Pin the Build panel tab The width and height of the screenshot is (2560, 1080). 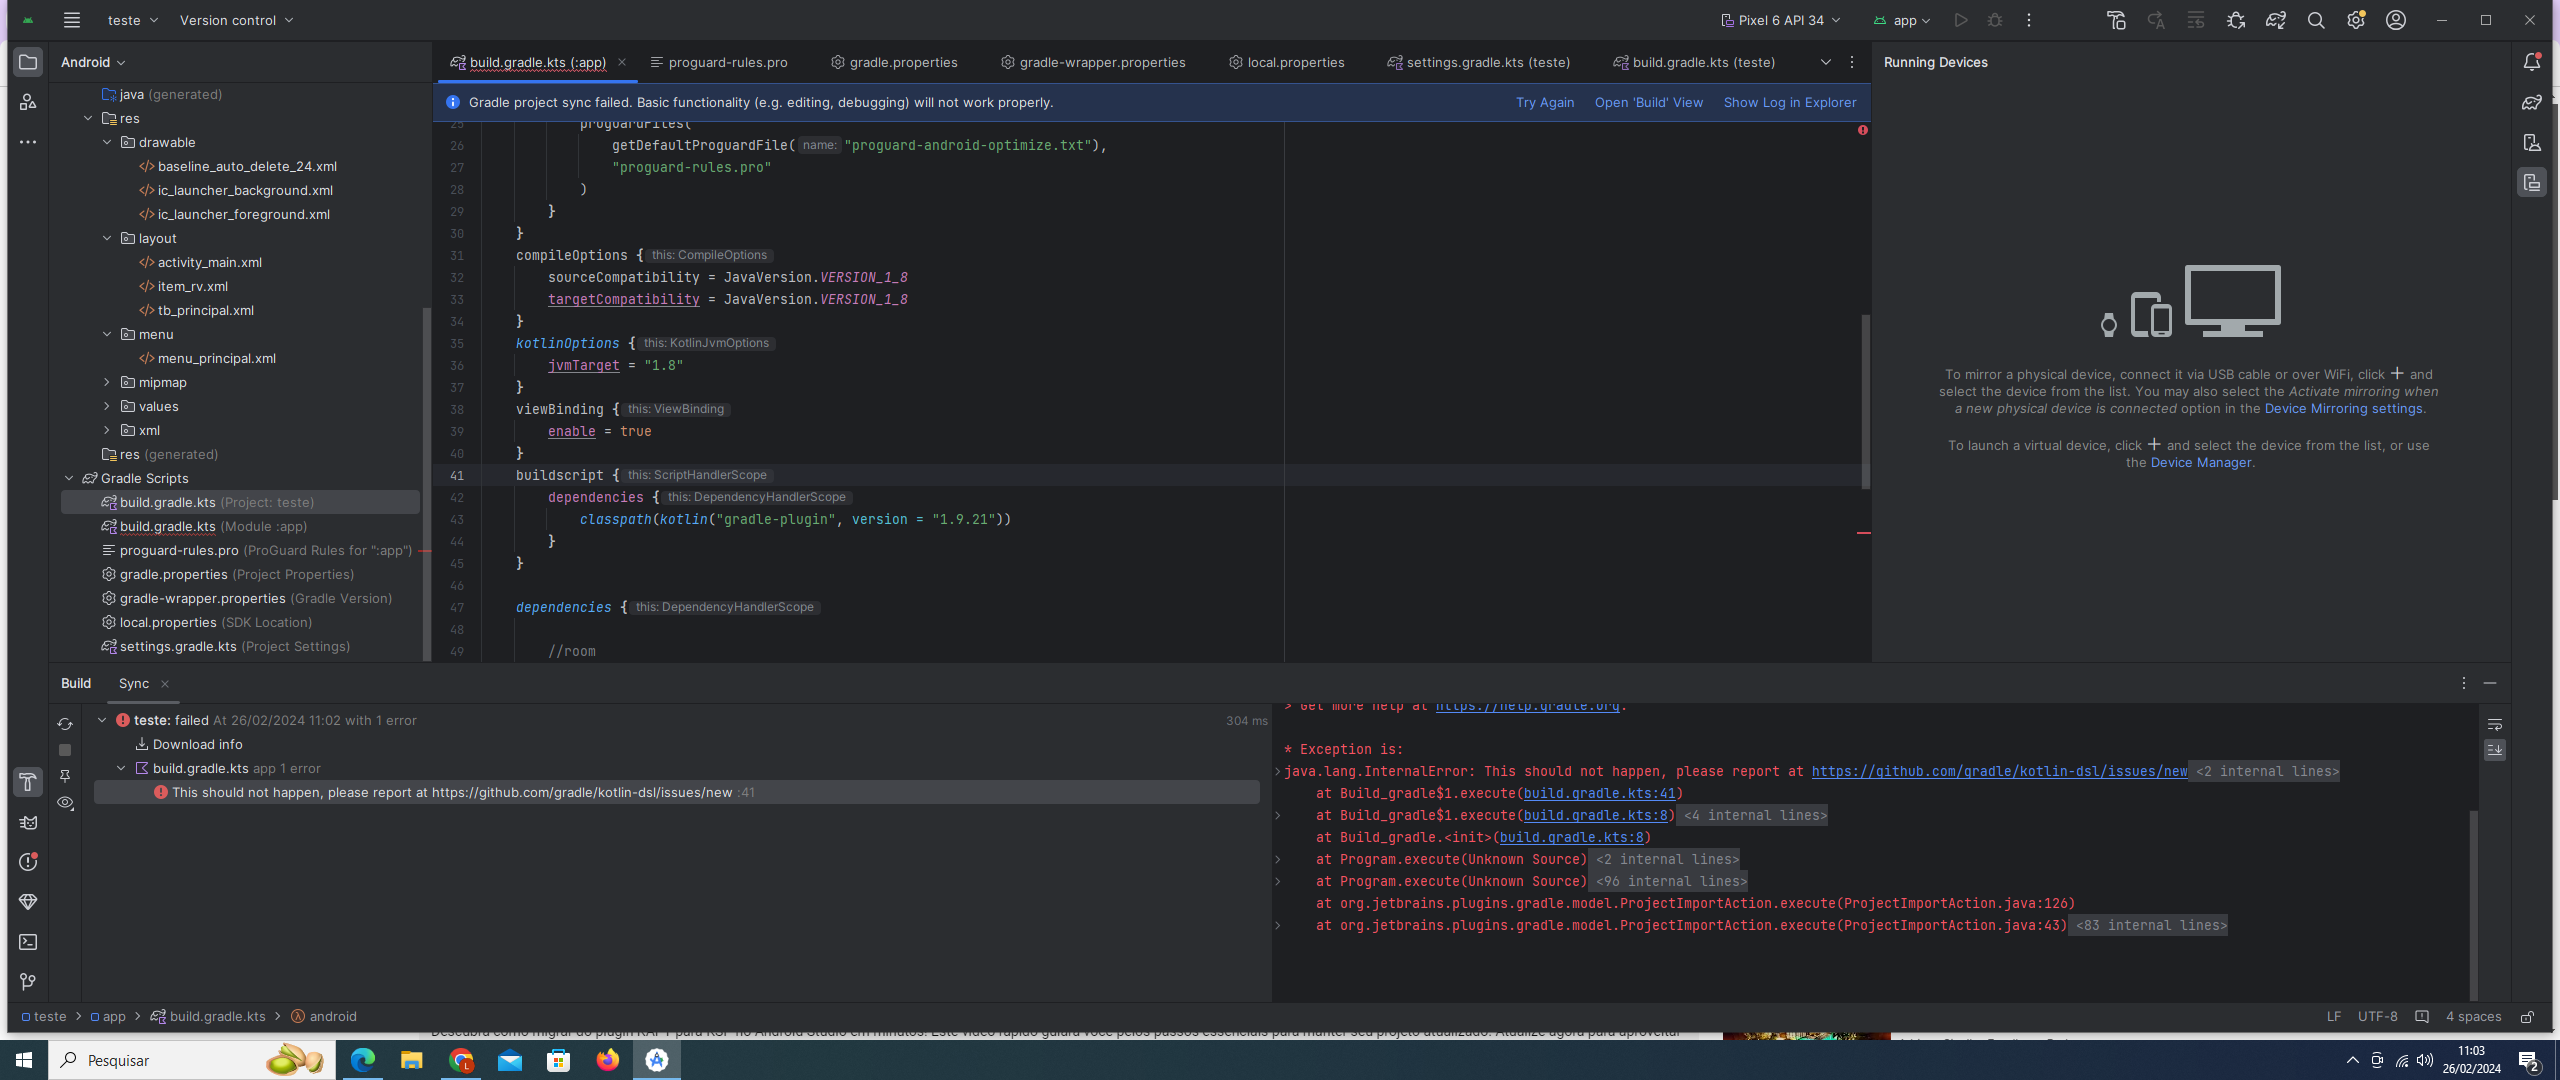(x=65, y=776)
